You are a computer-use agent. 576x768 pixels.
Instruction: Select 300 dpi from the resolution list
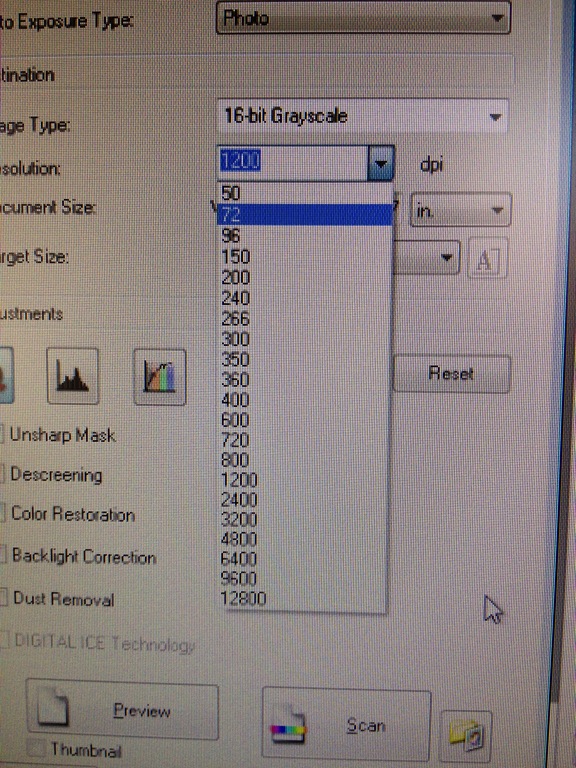pos(304,339)
